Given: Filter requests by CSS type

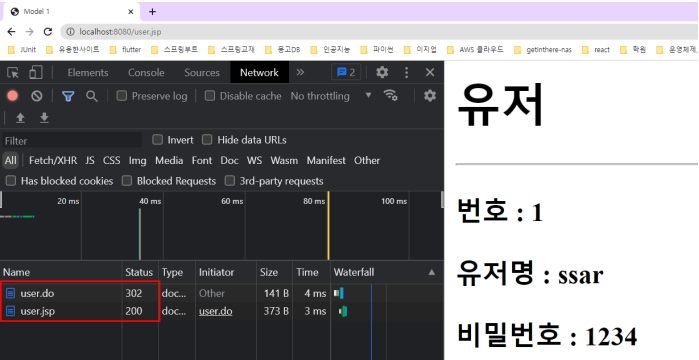Looking at the screenshot, I should tap(111, 160).
